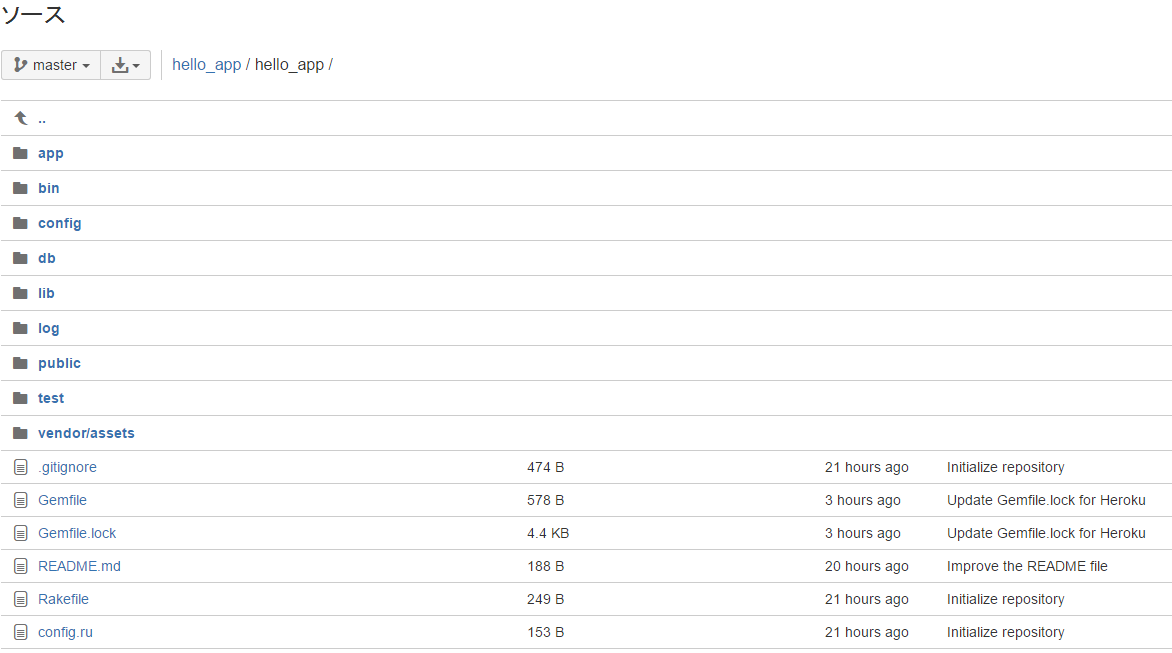
Task: Click the file icon next to config.ru
Action: 21,632
